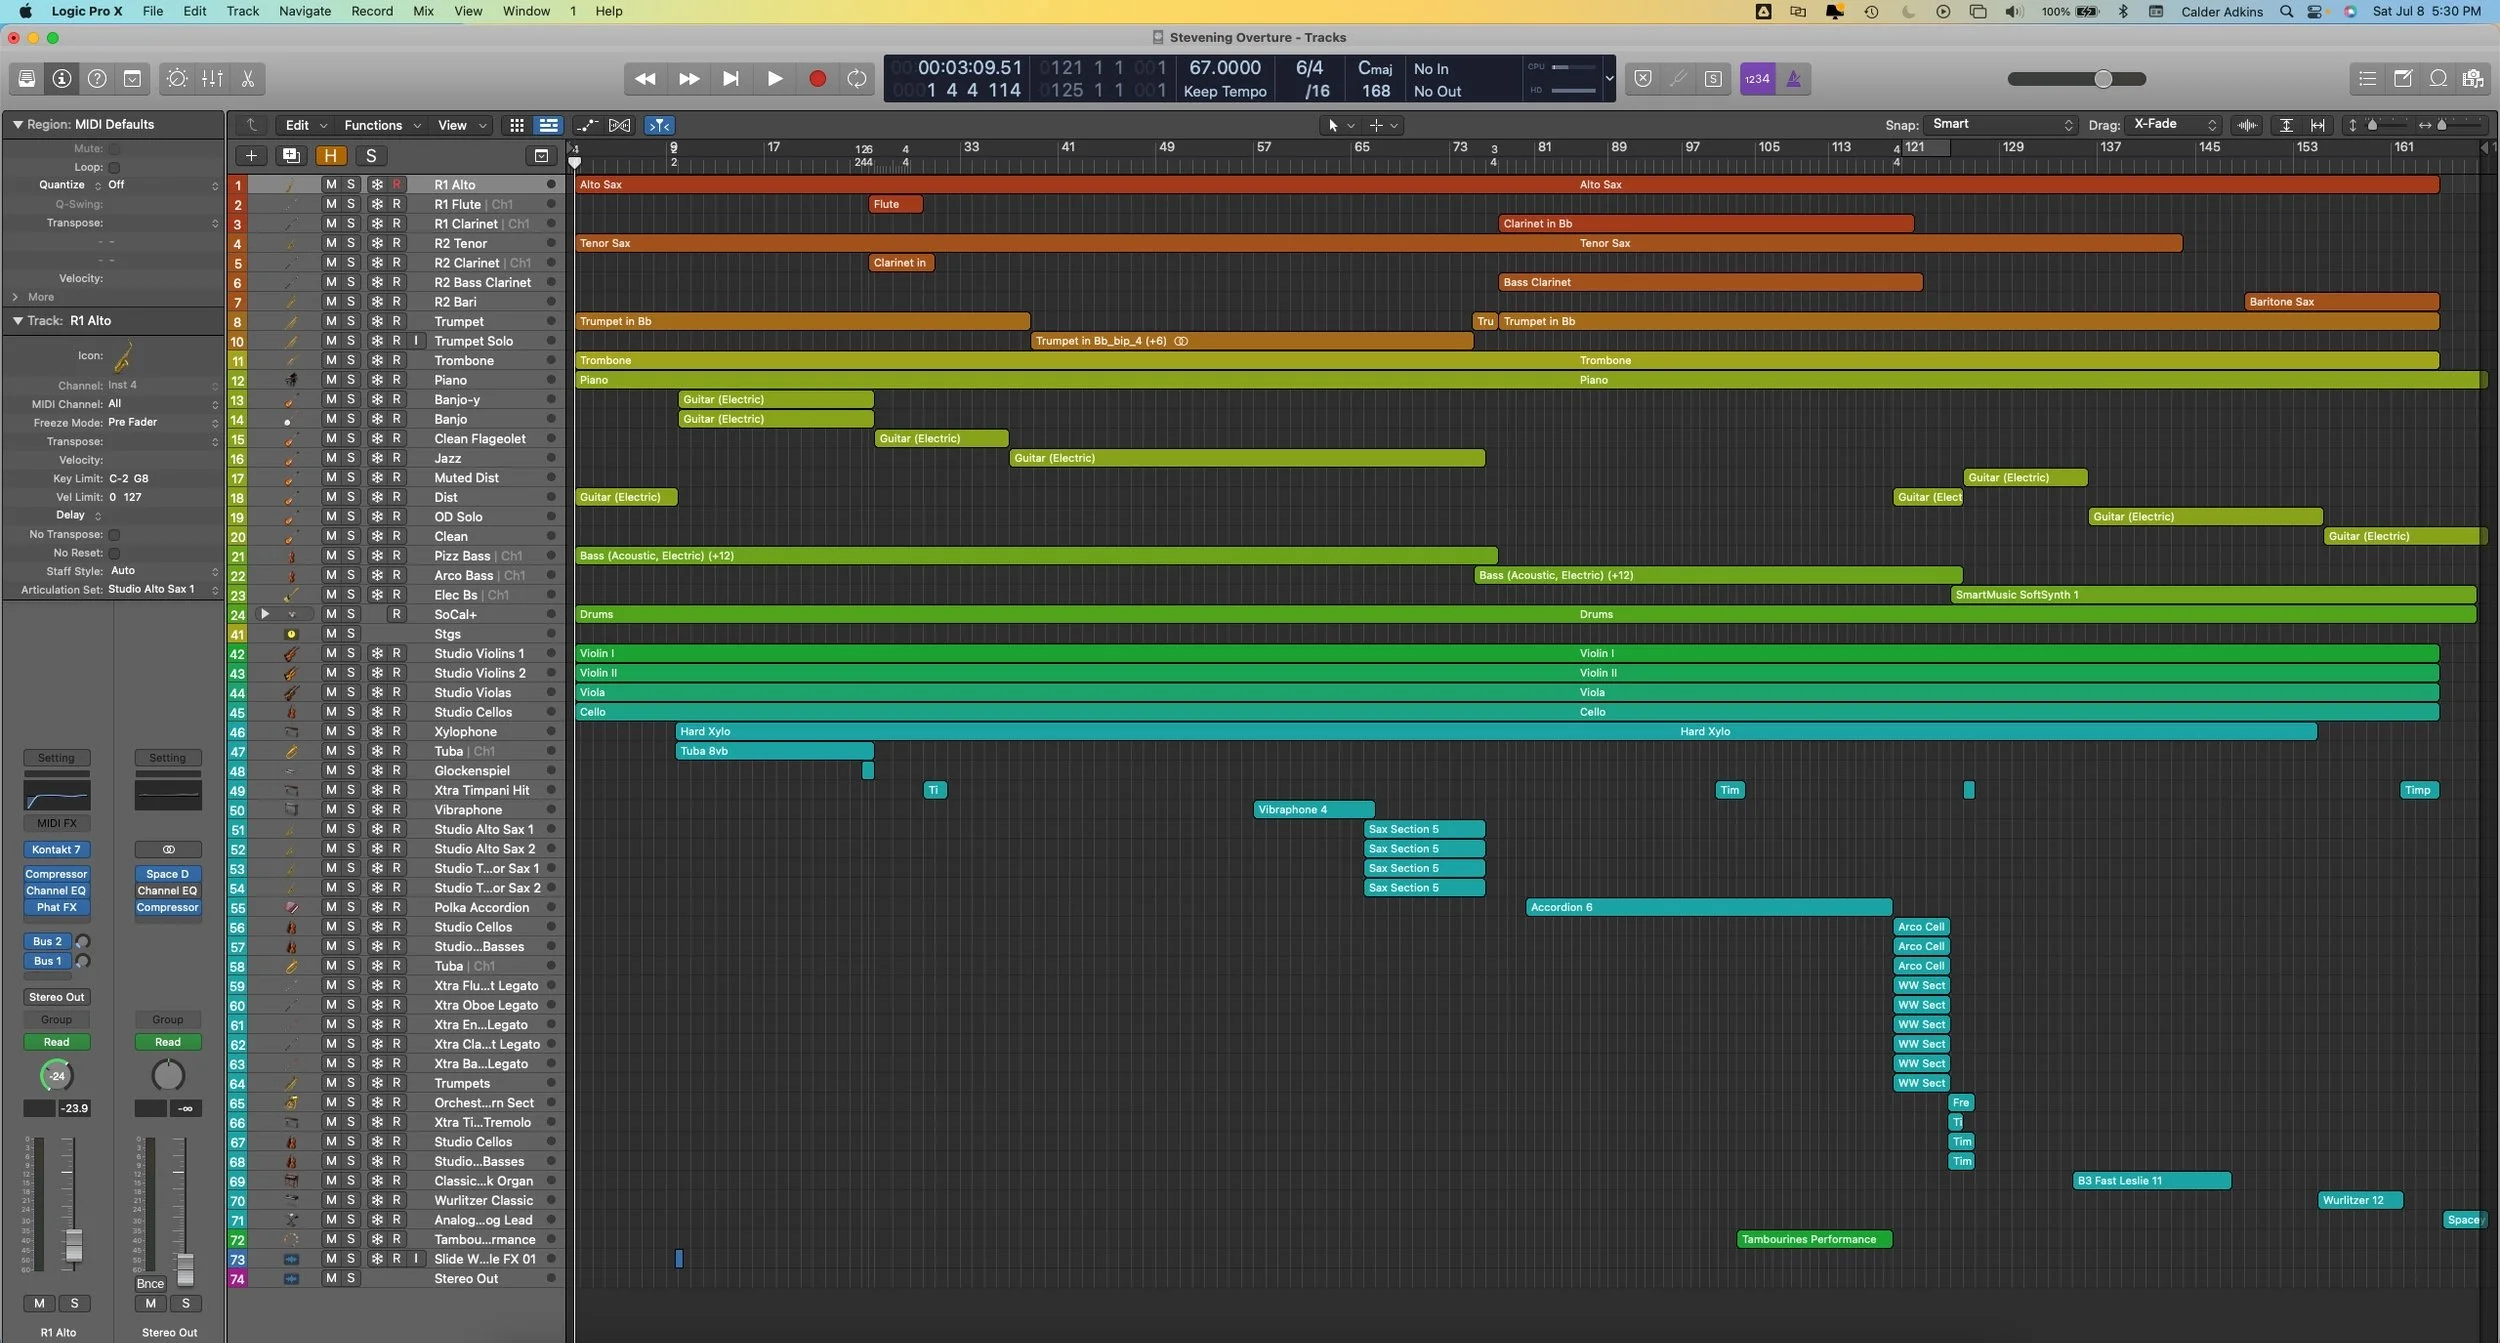
Task: Open the Mix menu in menu bar
Action: click(423, 11)
